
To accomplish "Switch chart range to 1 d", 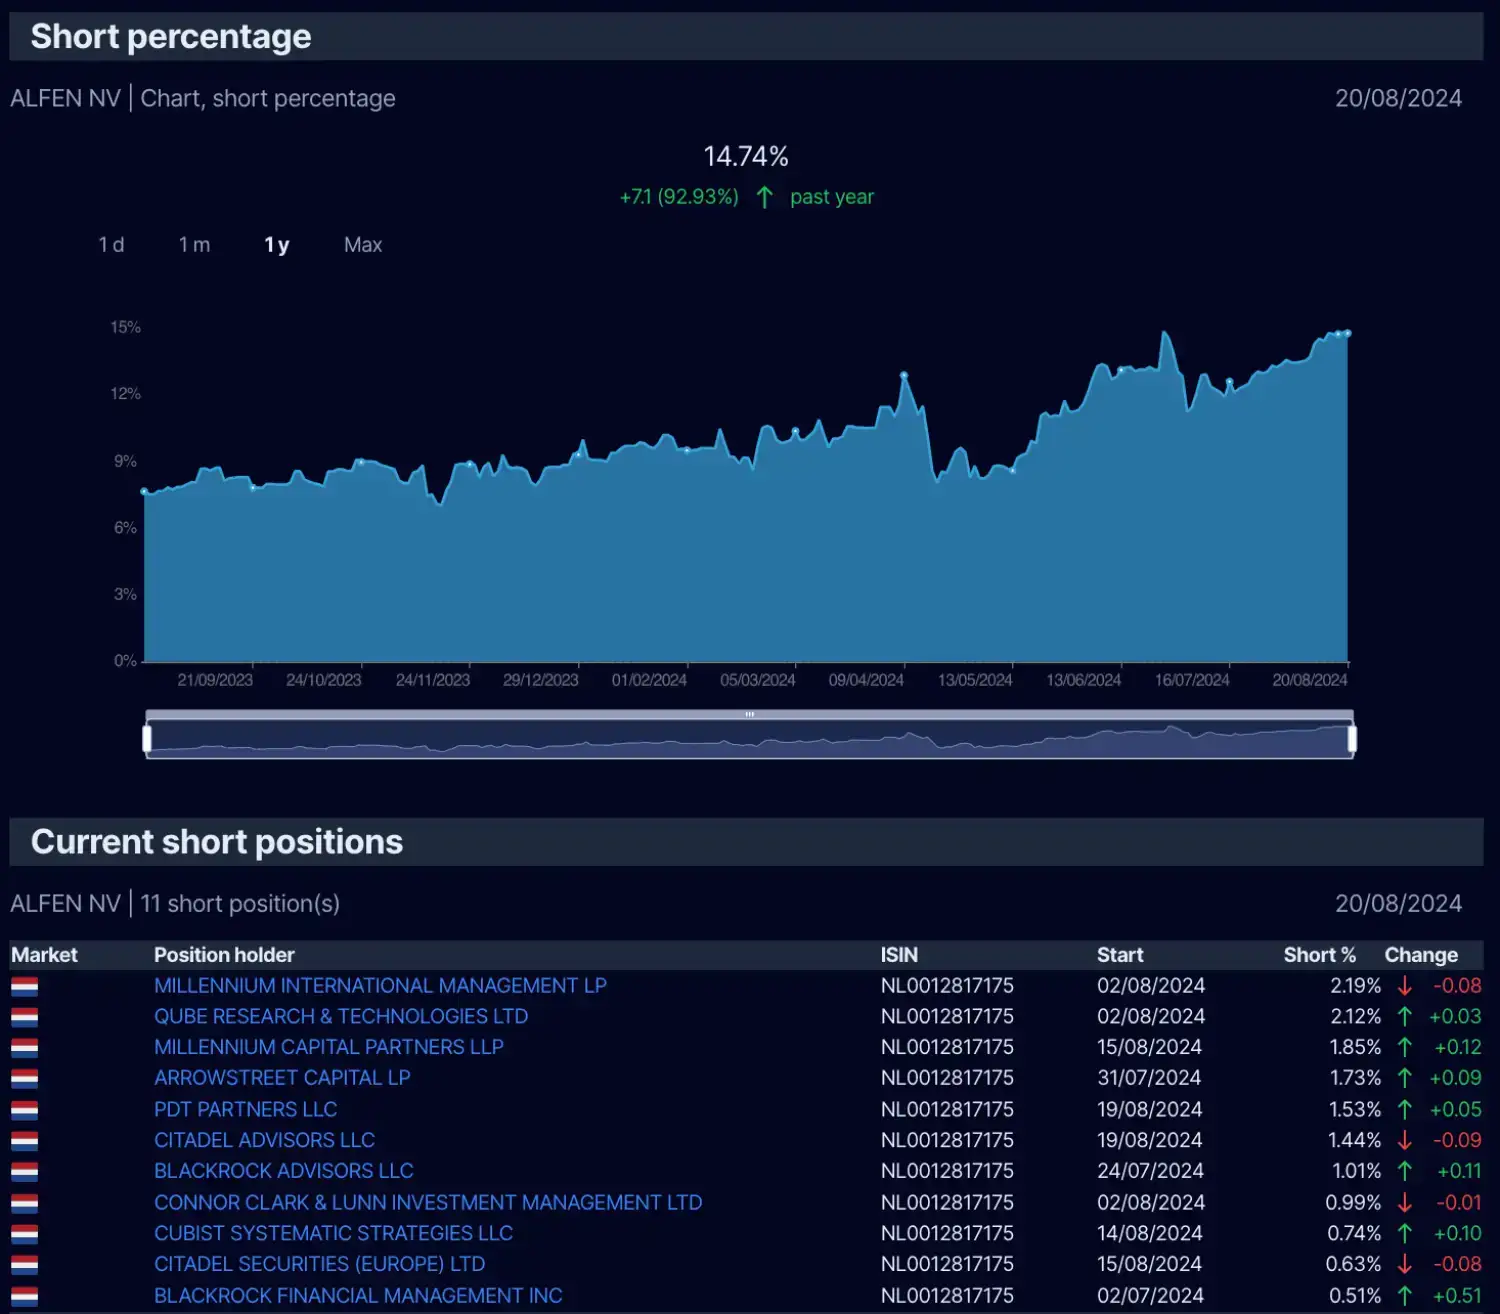I will click(111, 245).
